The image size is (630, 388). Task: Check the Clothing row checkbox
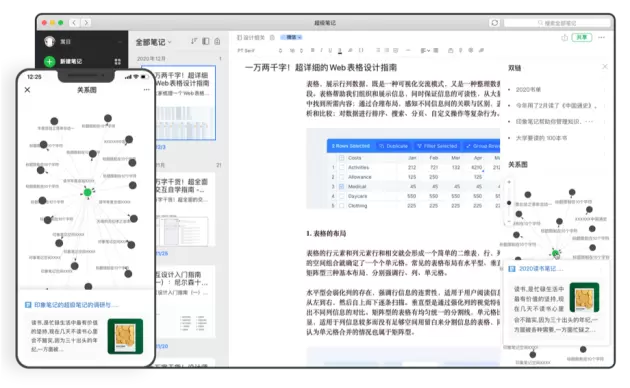click(342, 206)
